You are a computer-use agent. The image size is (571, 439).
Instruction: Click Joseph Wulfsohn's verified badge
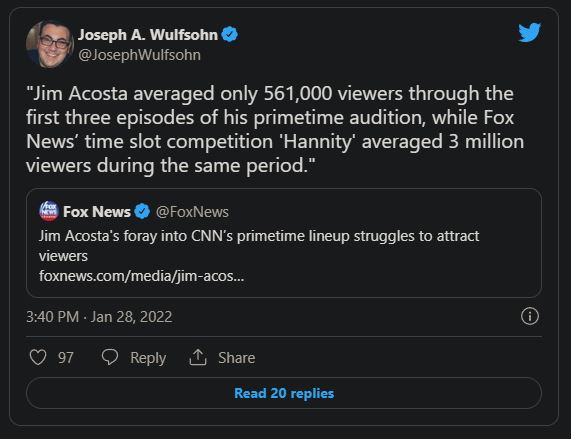[230, 35]
